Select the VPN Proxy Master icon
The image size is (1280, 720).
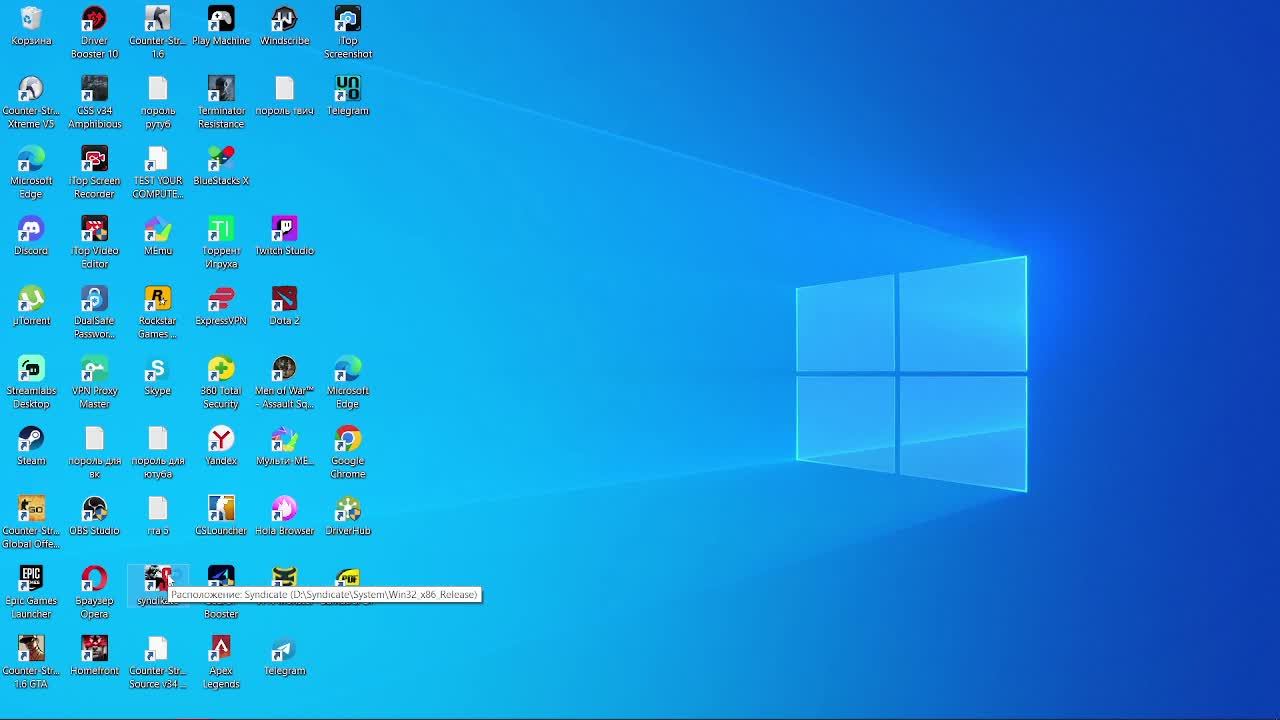(x=94, y=382)
